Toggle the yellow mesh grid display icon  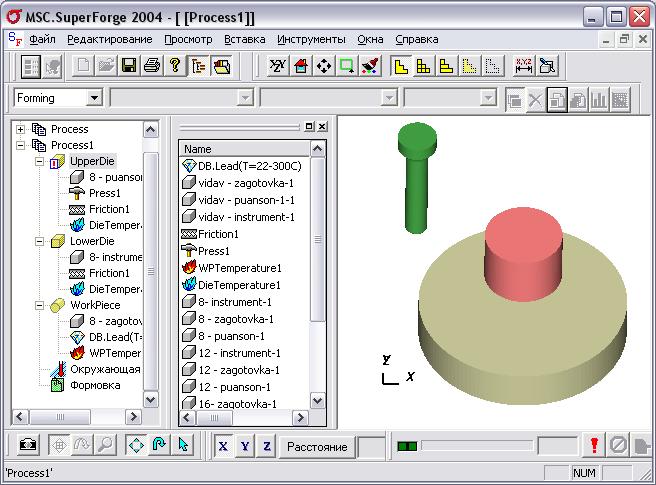click(x=423, y=66)
